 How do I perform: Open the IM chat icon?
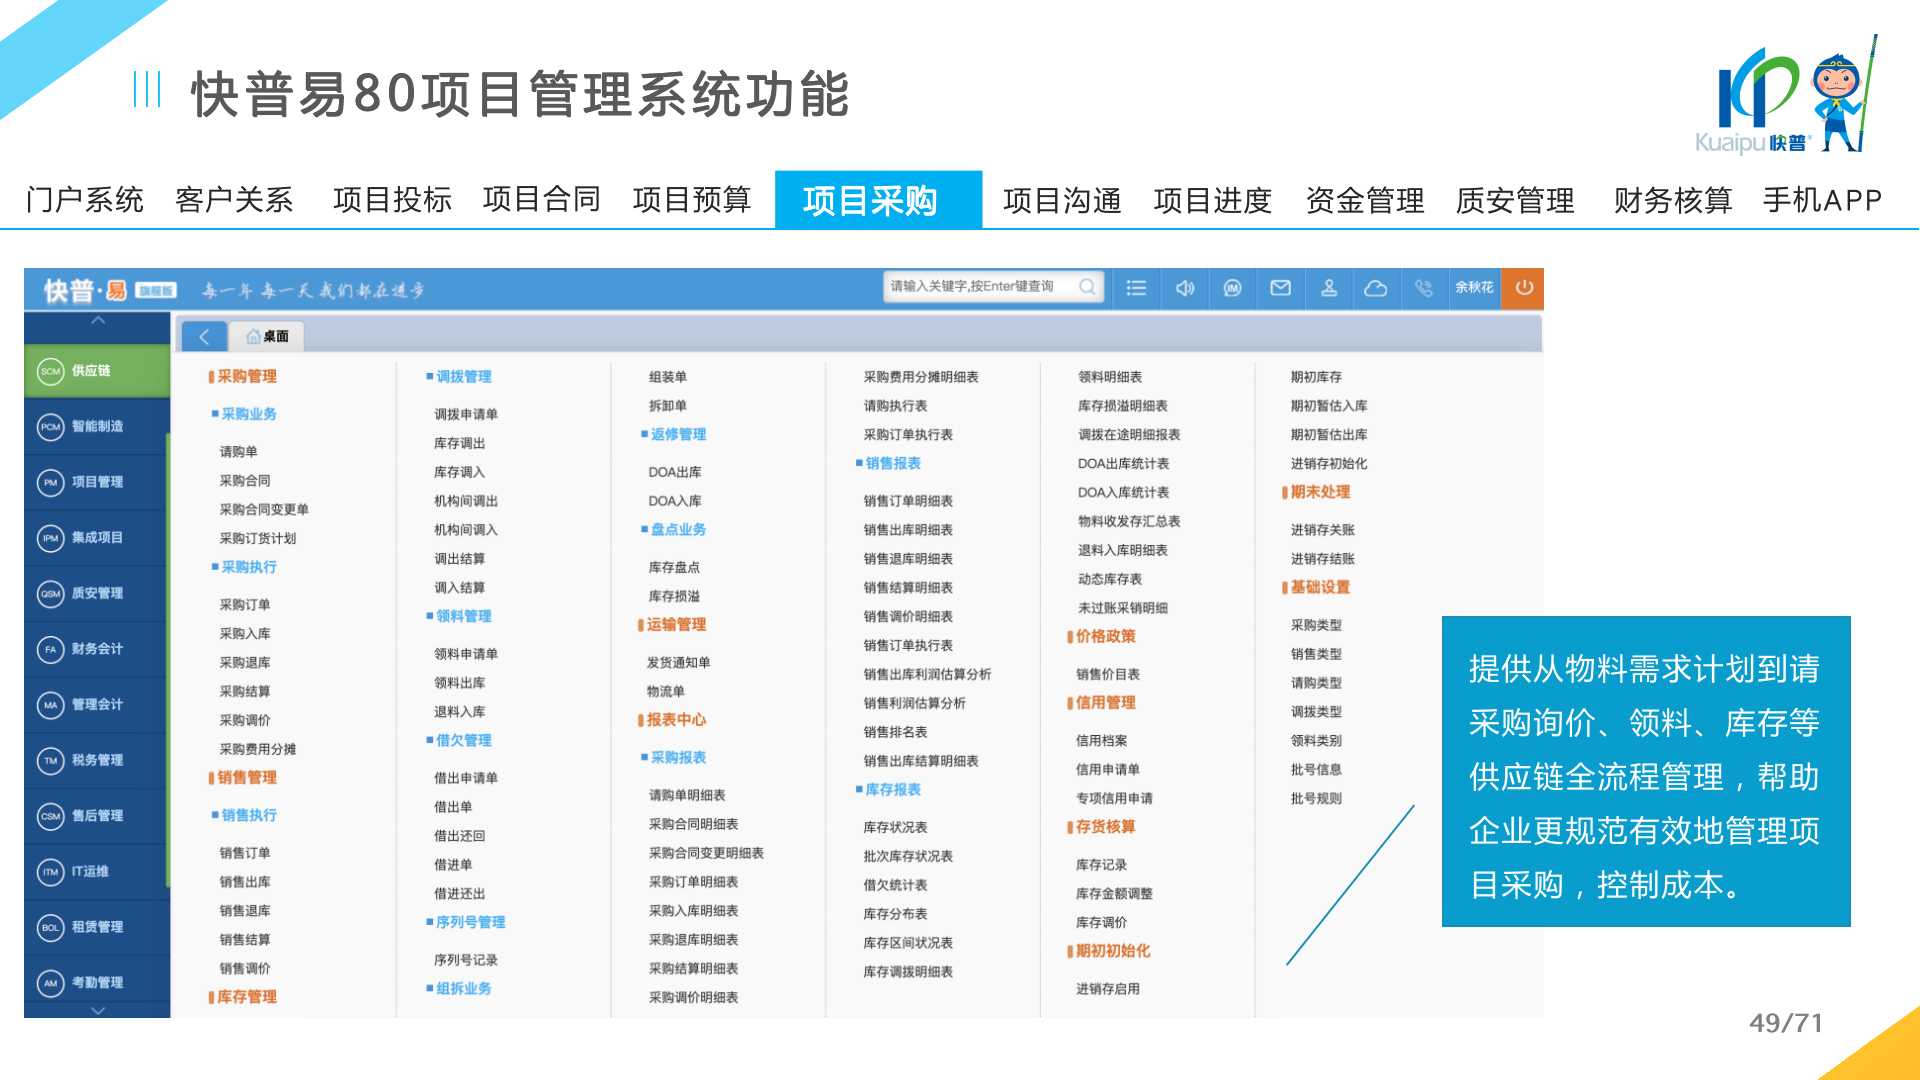pos(1232,288)
